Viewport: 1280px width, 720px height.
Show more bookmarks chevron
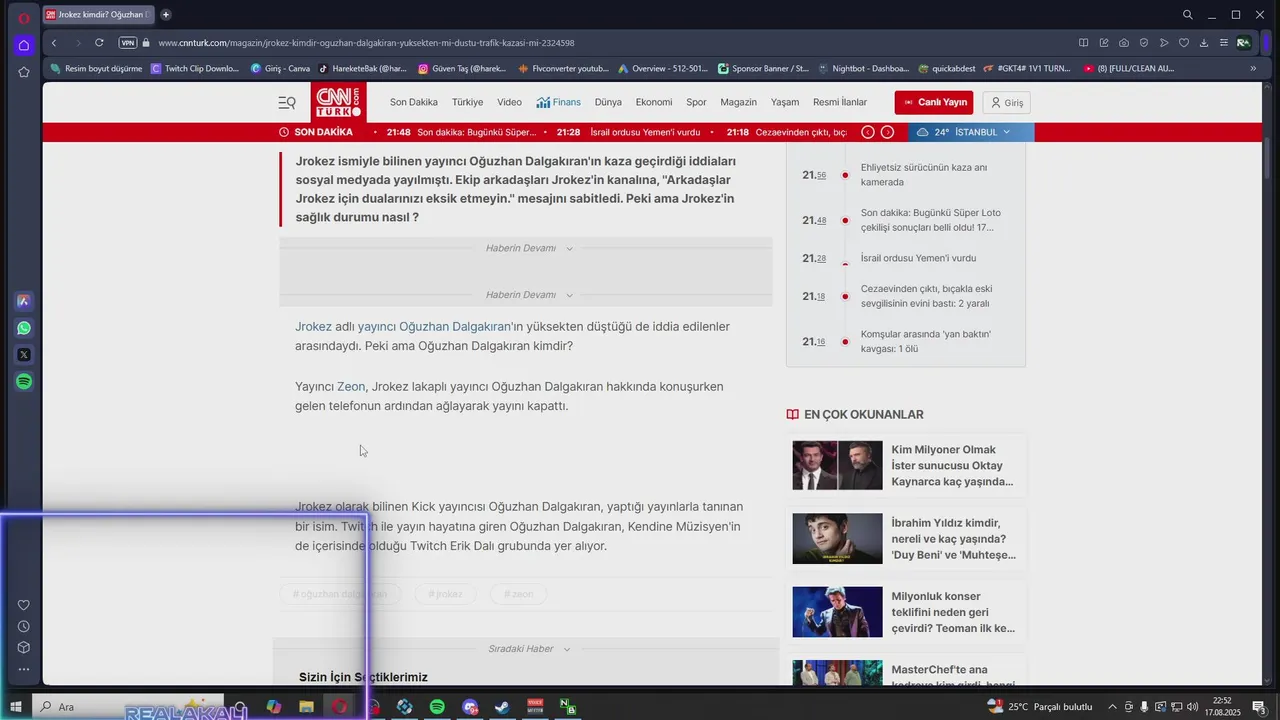pos(1253,68)
